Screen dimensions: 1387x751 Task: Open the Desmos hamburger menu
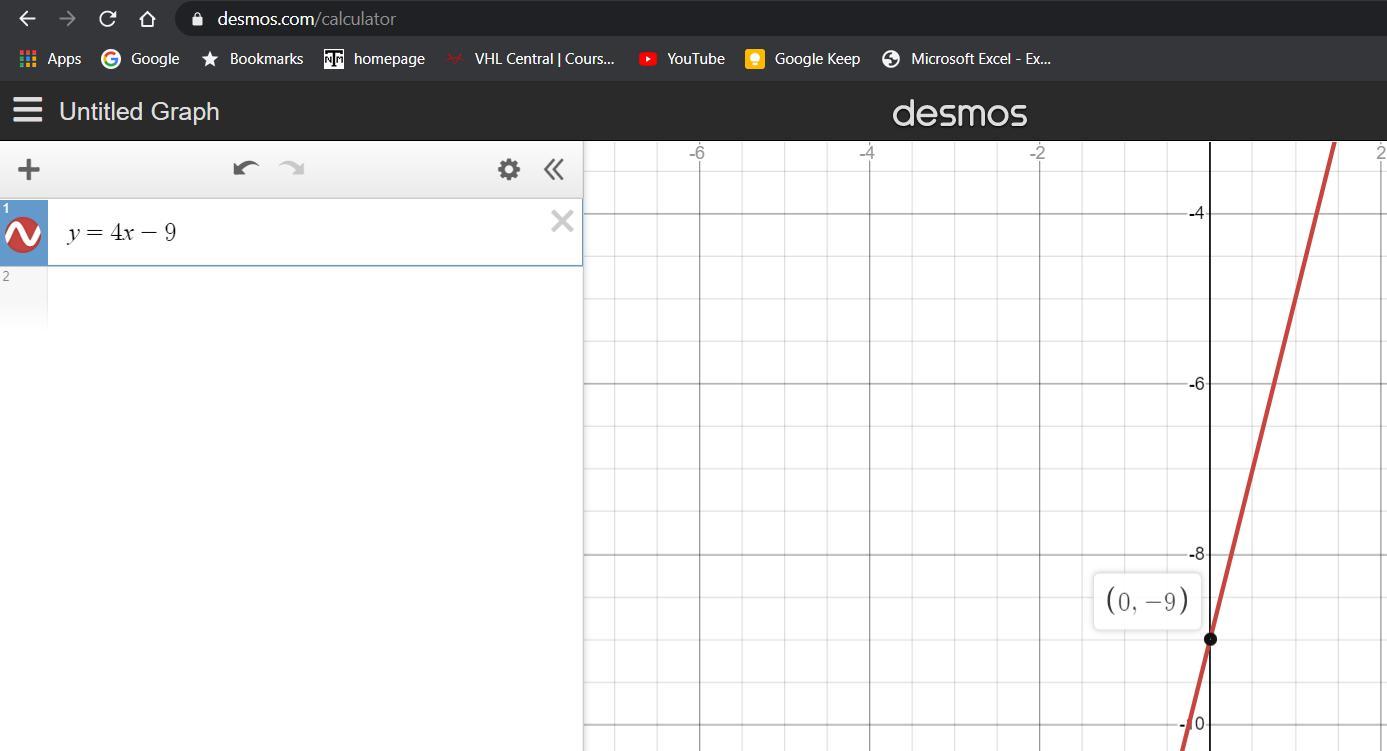[28, 110]
